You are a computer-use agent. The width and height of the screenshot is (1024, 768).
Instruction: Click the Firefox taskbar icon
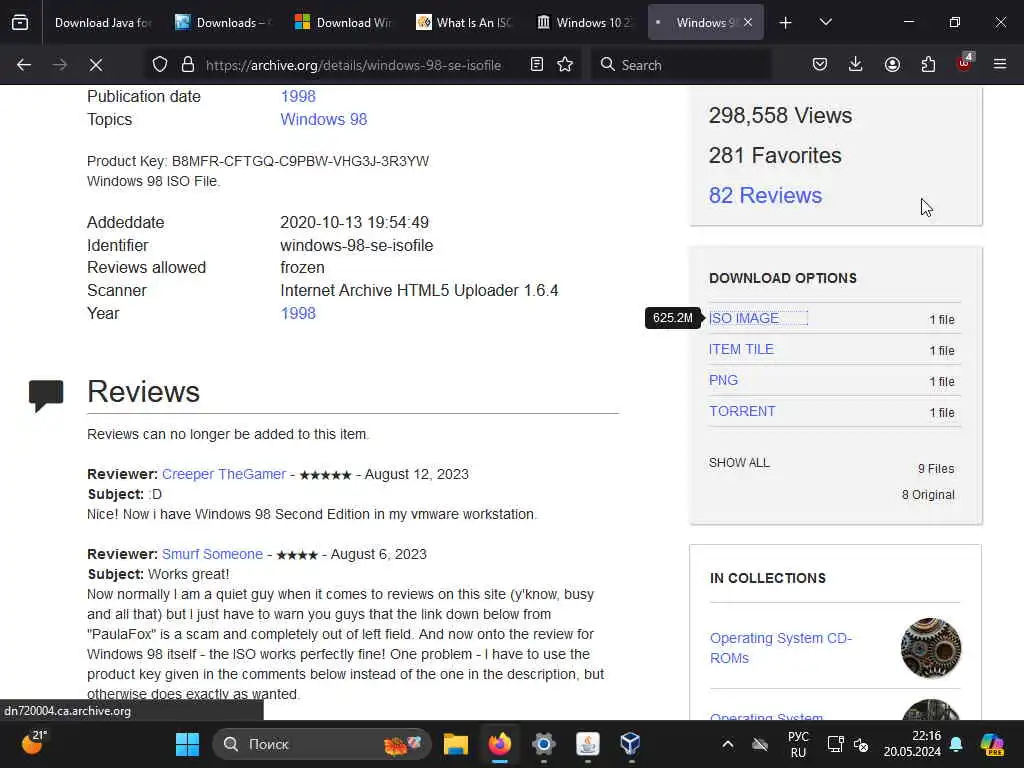(x=500, y=744)
